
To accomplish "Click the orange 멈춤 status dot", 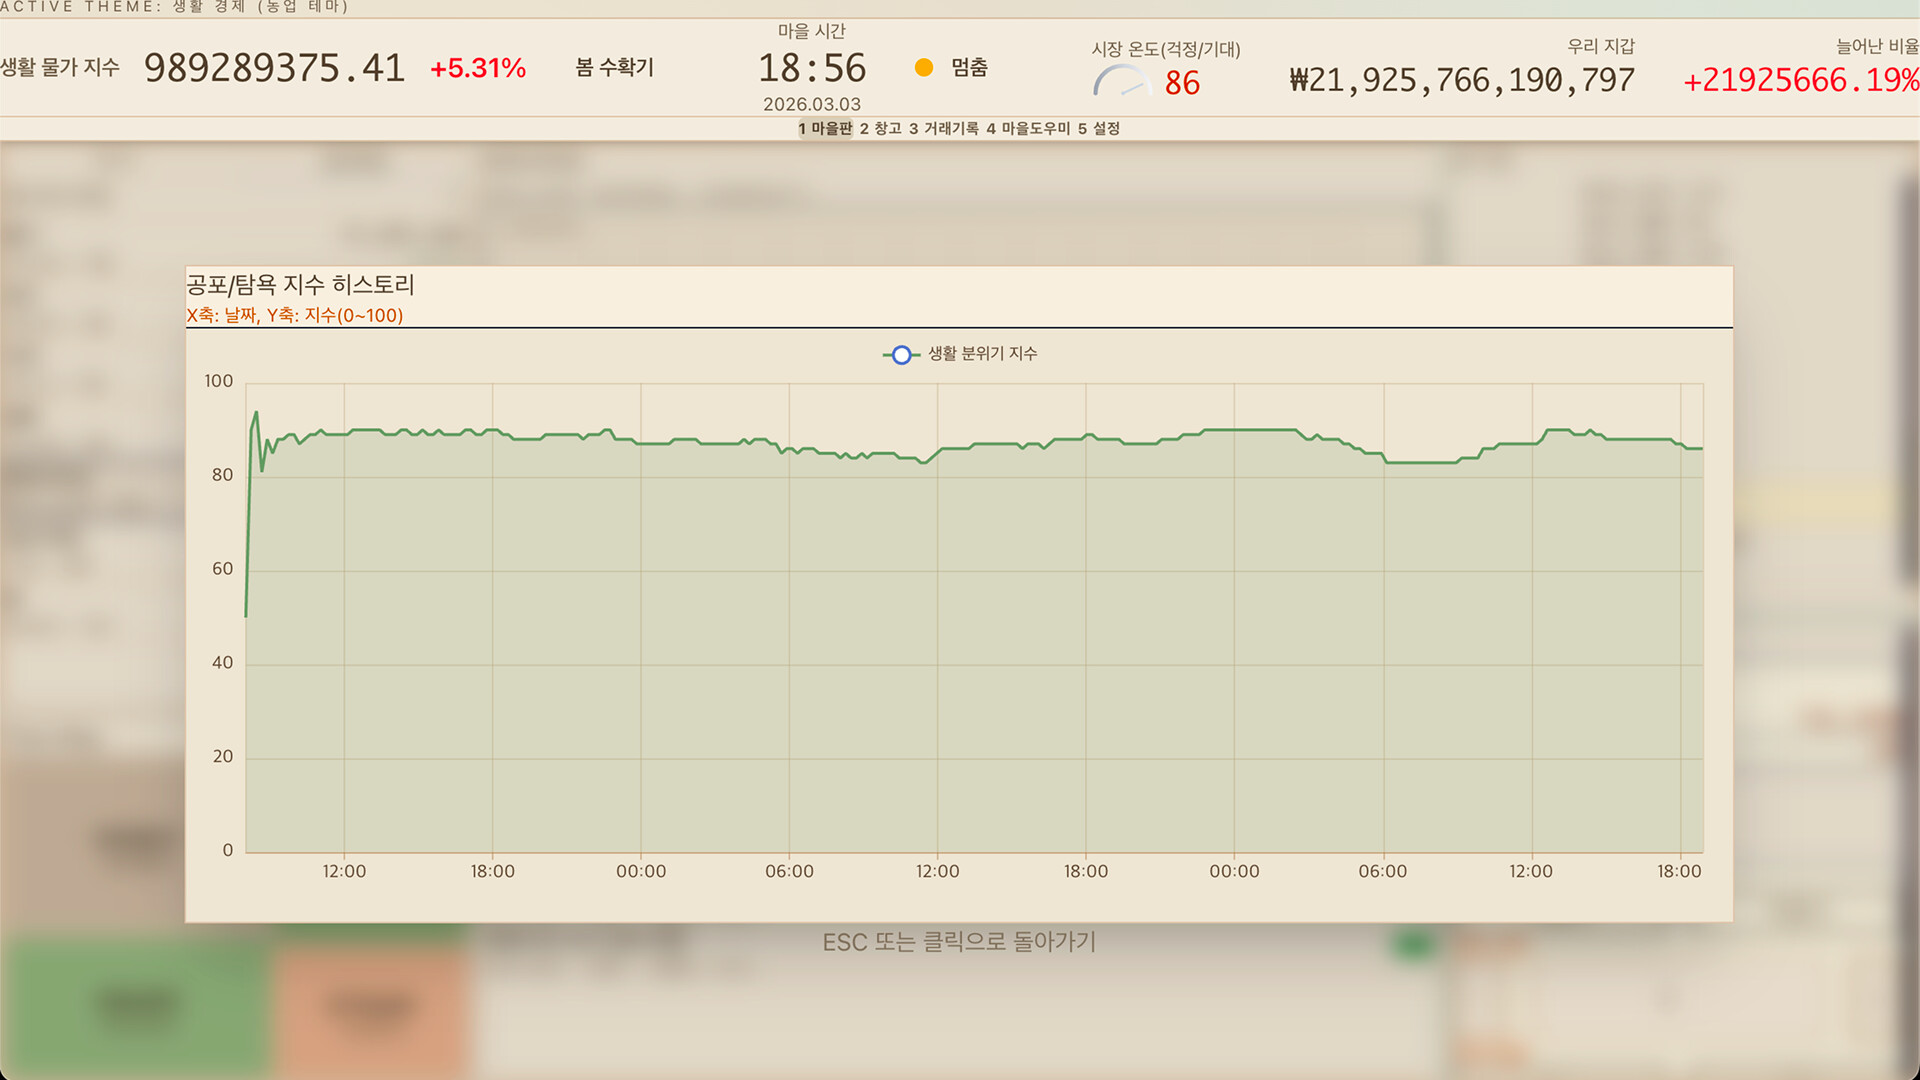I will 924,68.
